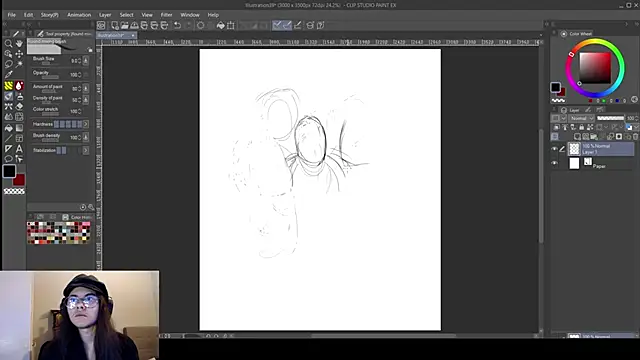Hide Layer 1 with eye icon
The width and height of the screenshot is (640, 360).
click(554, 149)
